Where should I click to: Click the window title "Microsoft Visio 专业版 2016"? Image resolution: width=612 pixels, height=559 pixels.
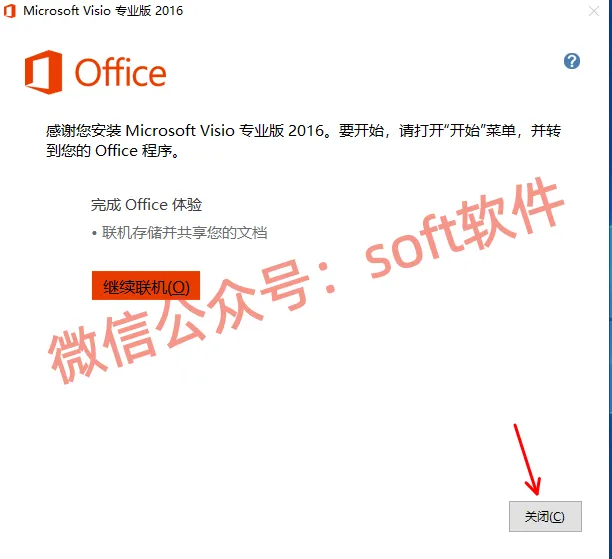tap(103, 11)
